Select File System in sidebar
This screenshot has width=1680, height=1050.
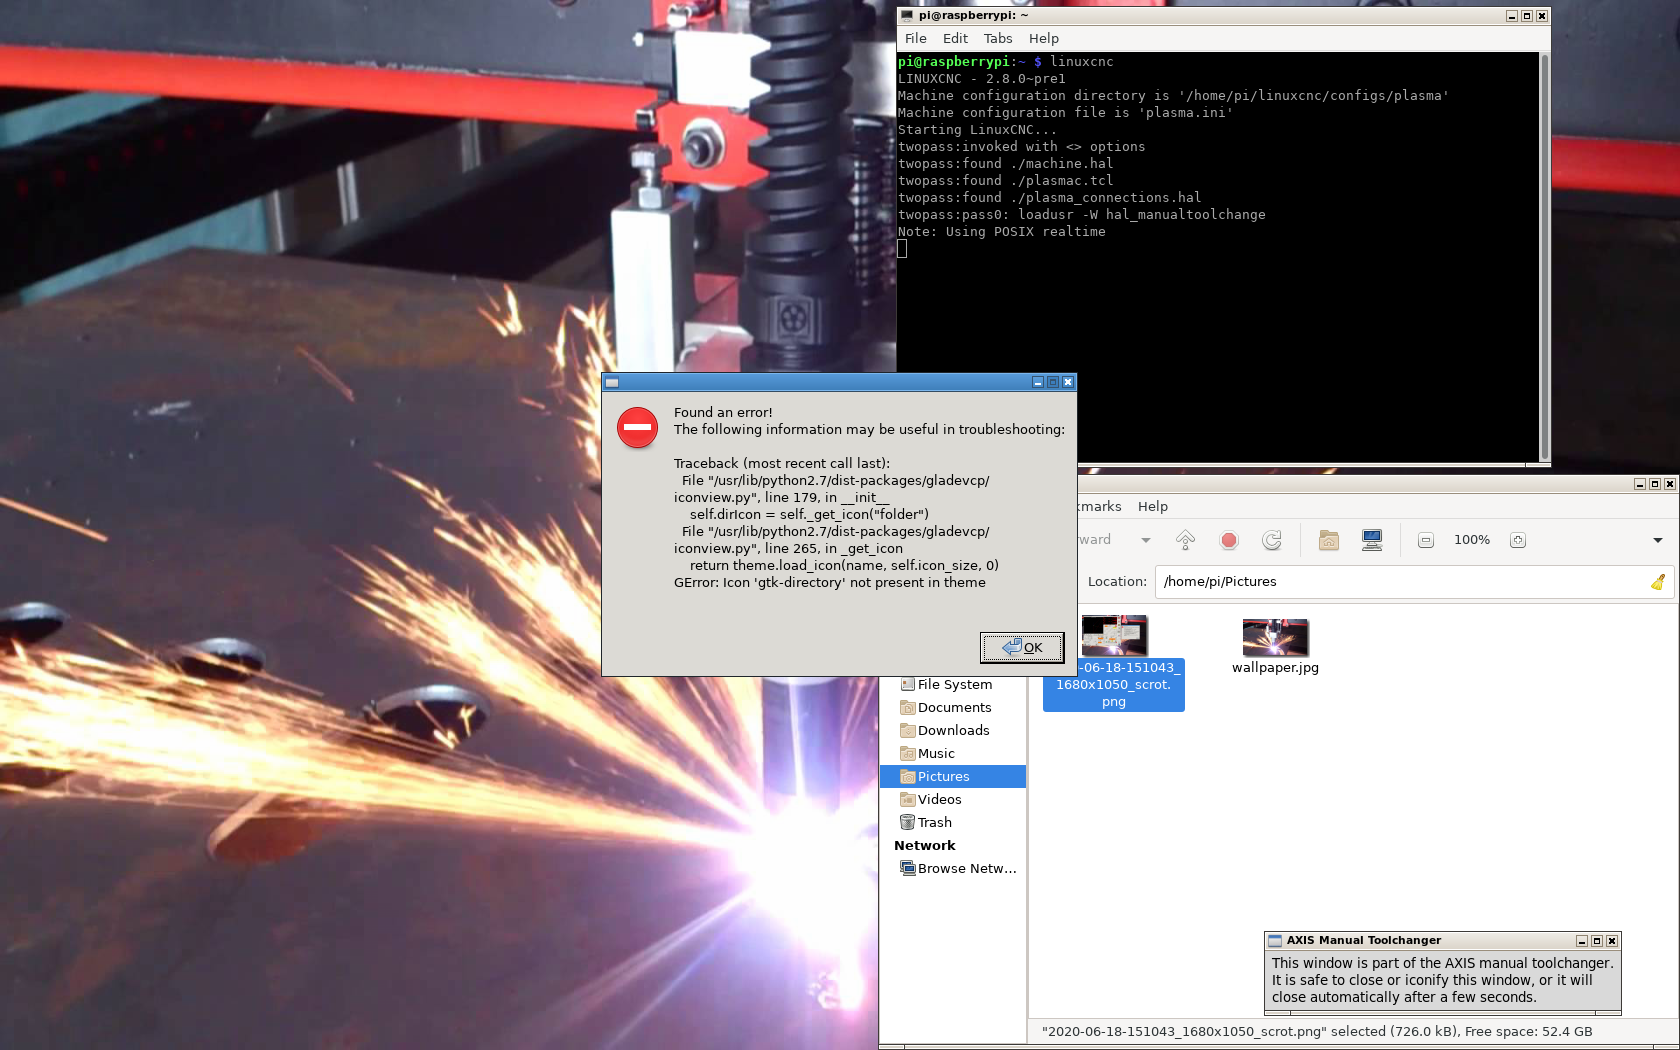click(x=953, y=685)
